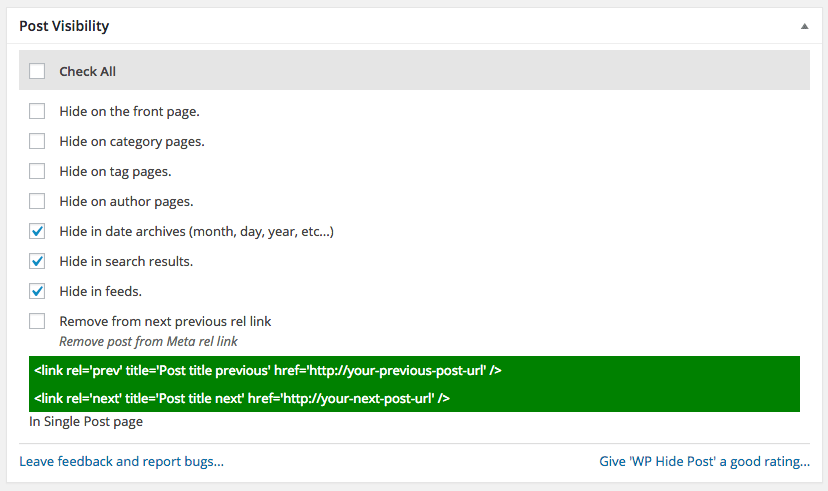Click the Post Visibility panel title
Viewport: 828px width, 491px height.
(x=64, y=26)
